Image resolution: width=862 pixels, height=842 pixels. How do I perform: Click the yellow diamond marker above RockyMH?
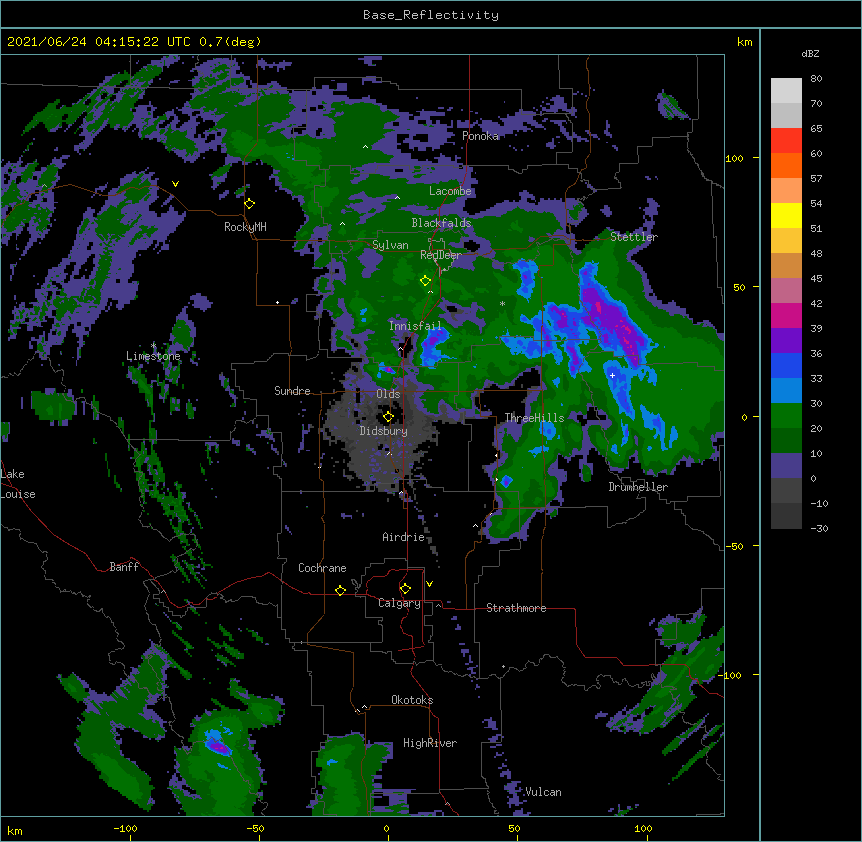click(x=250, y=204)
